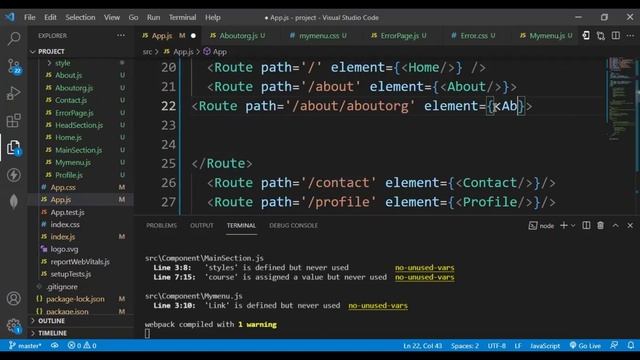Kill the terminal with trash icon
This screenshot has width=640, height=360.
coord(600,225)
